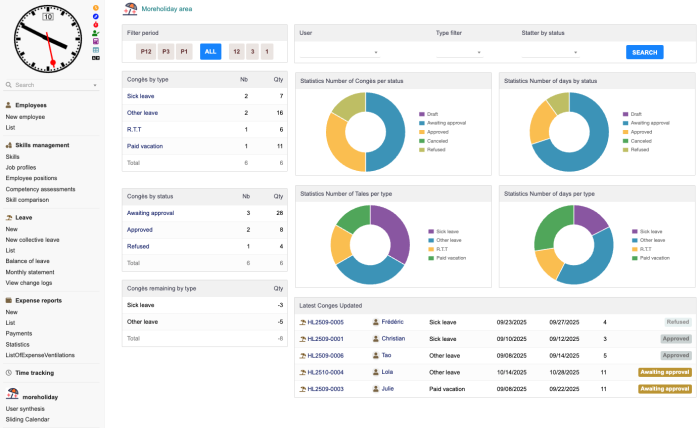Select the P12 filter period toggle
Viewport: 700px width, 428px height.
pos(146,51)
